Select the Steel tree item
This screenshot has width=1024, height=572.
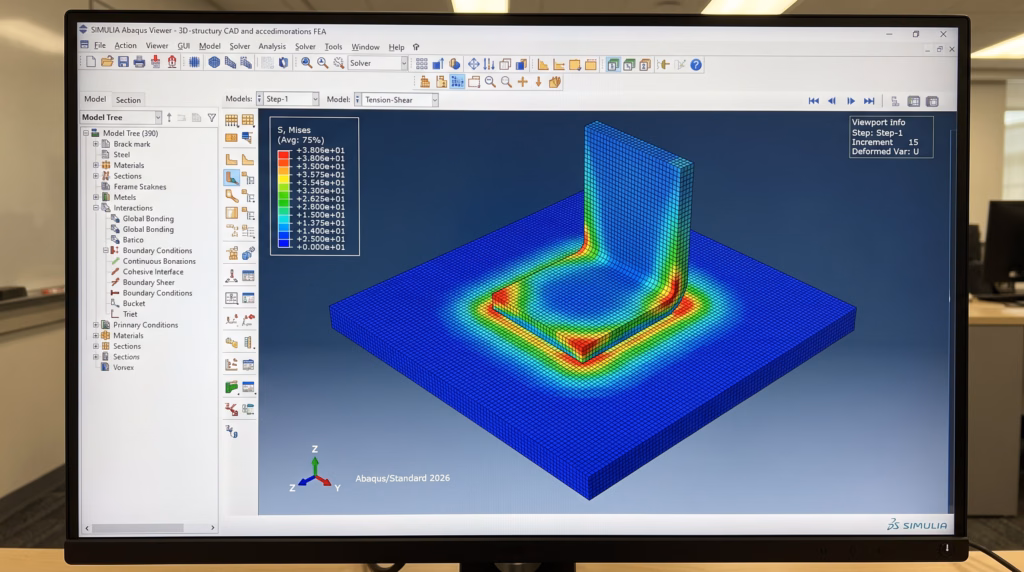pos(121,155)
